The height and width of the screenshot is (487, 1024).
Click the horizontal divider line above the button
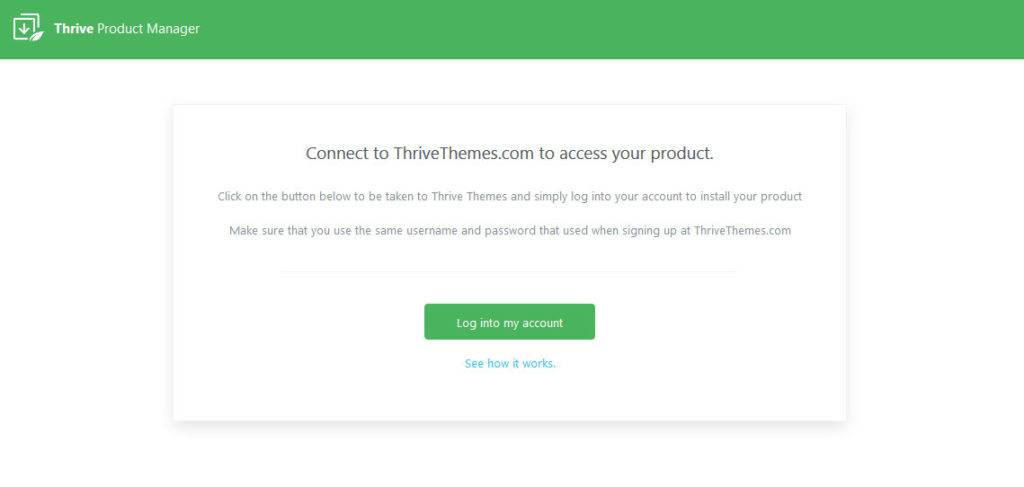(x=509, y=272)
